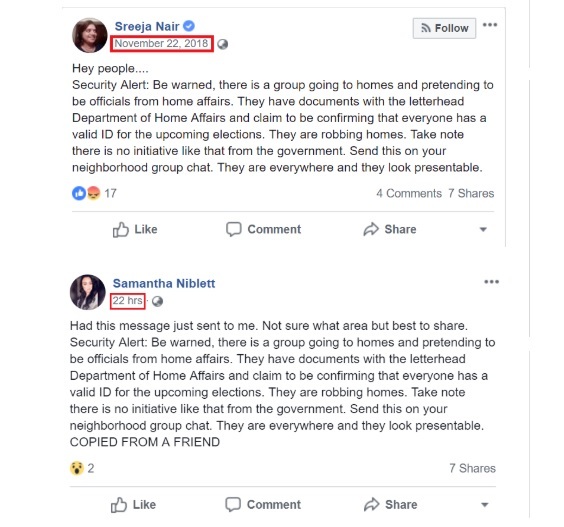The width and height of the screenshot is (564, 527).
Task: Click the globe privacy icon on Samantha's post
Action: click(157, 301)
